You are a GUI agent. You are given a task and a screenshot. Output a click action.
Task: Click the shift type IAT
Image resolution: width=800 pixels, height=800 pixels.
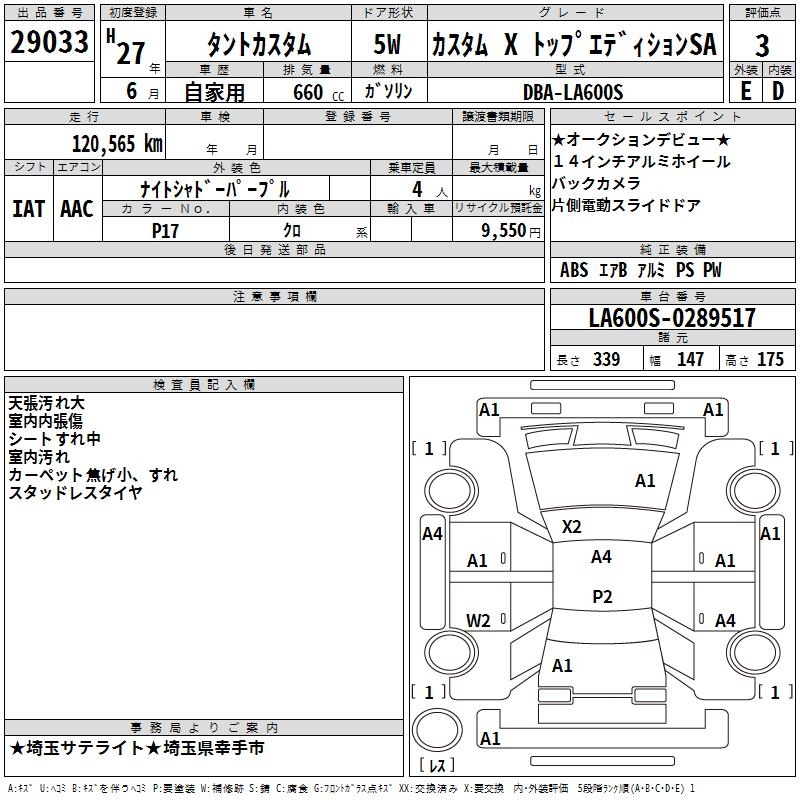point(28,209)
